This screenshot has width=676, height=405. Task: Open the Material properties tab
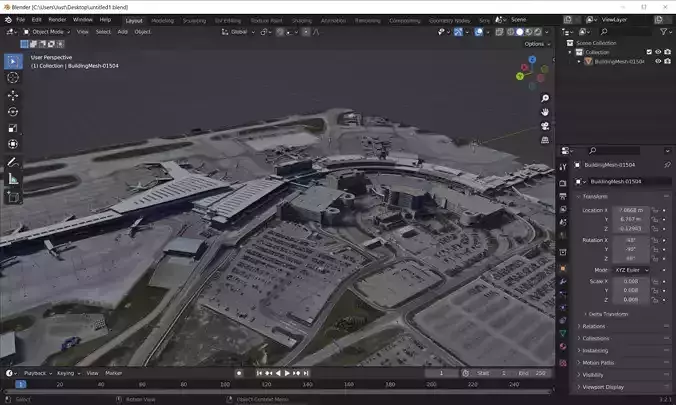pos(563,346)
